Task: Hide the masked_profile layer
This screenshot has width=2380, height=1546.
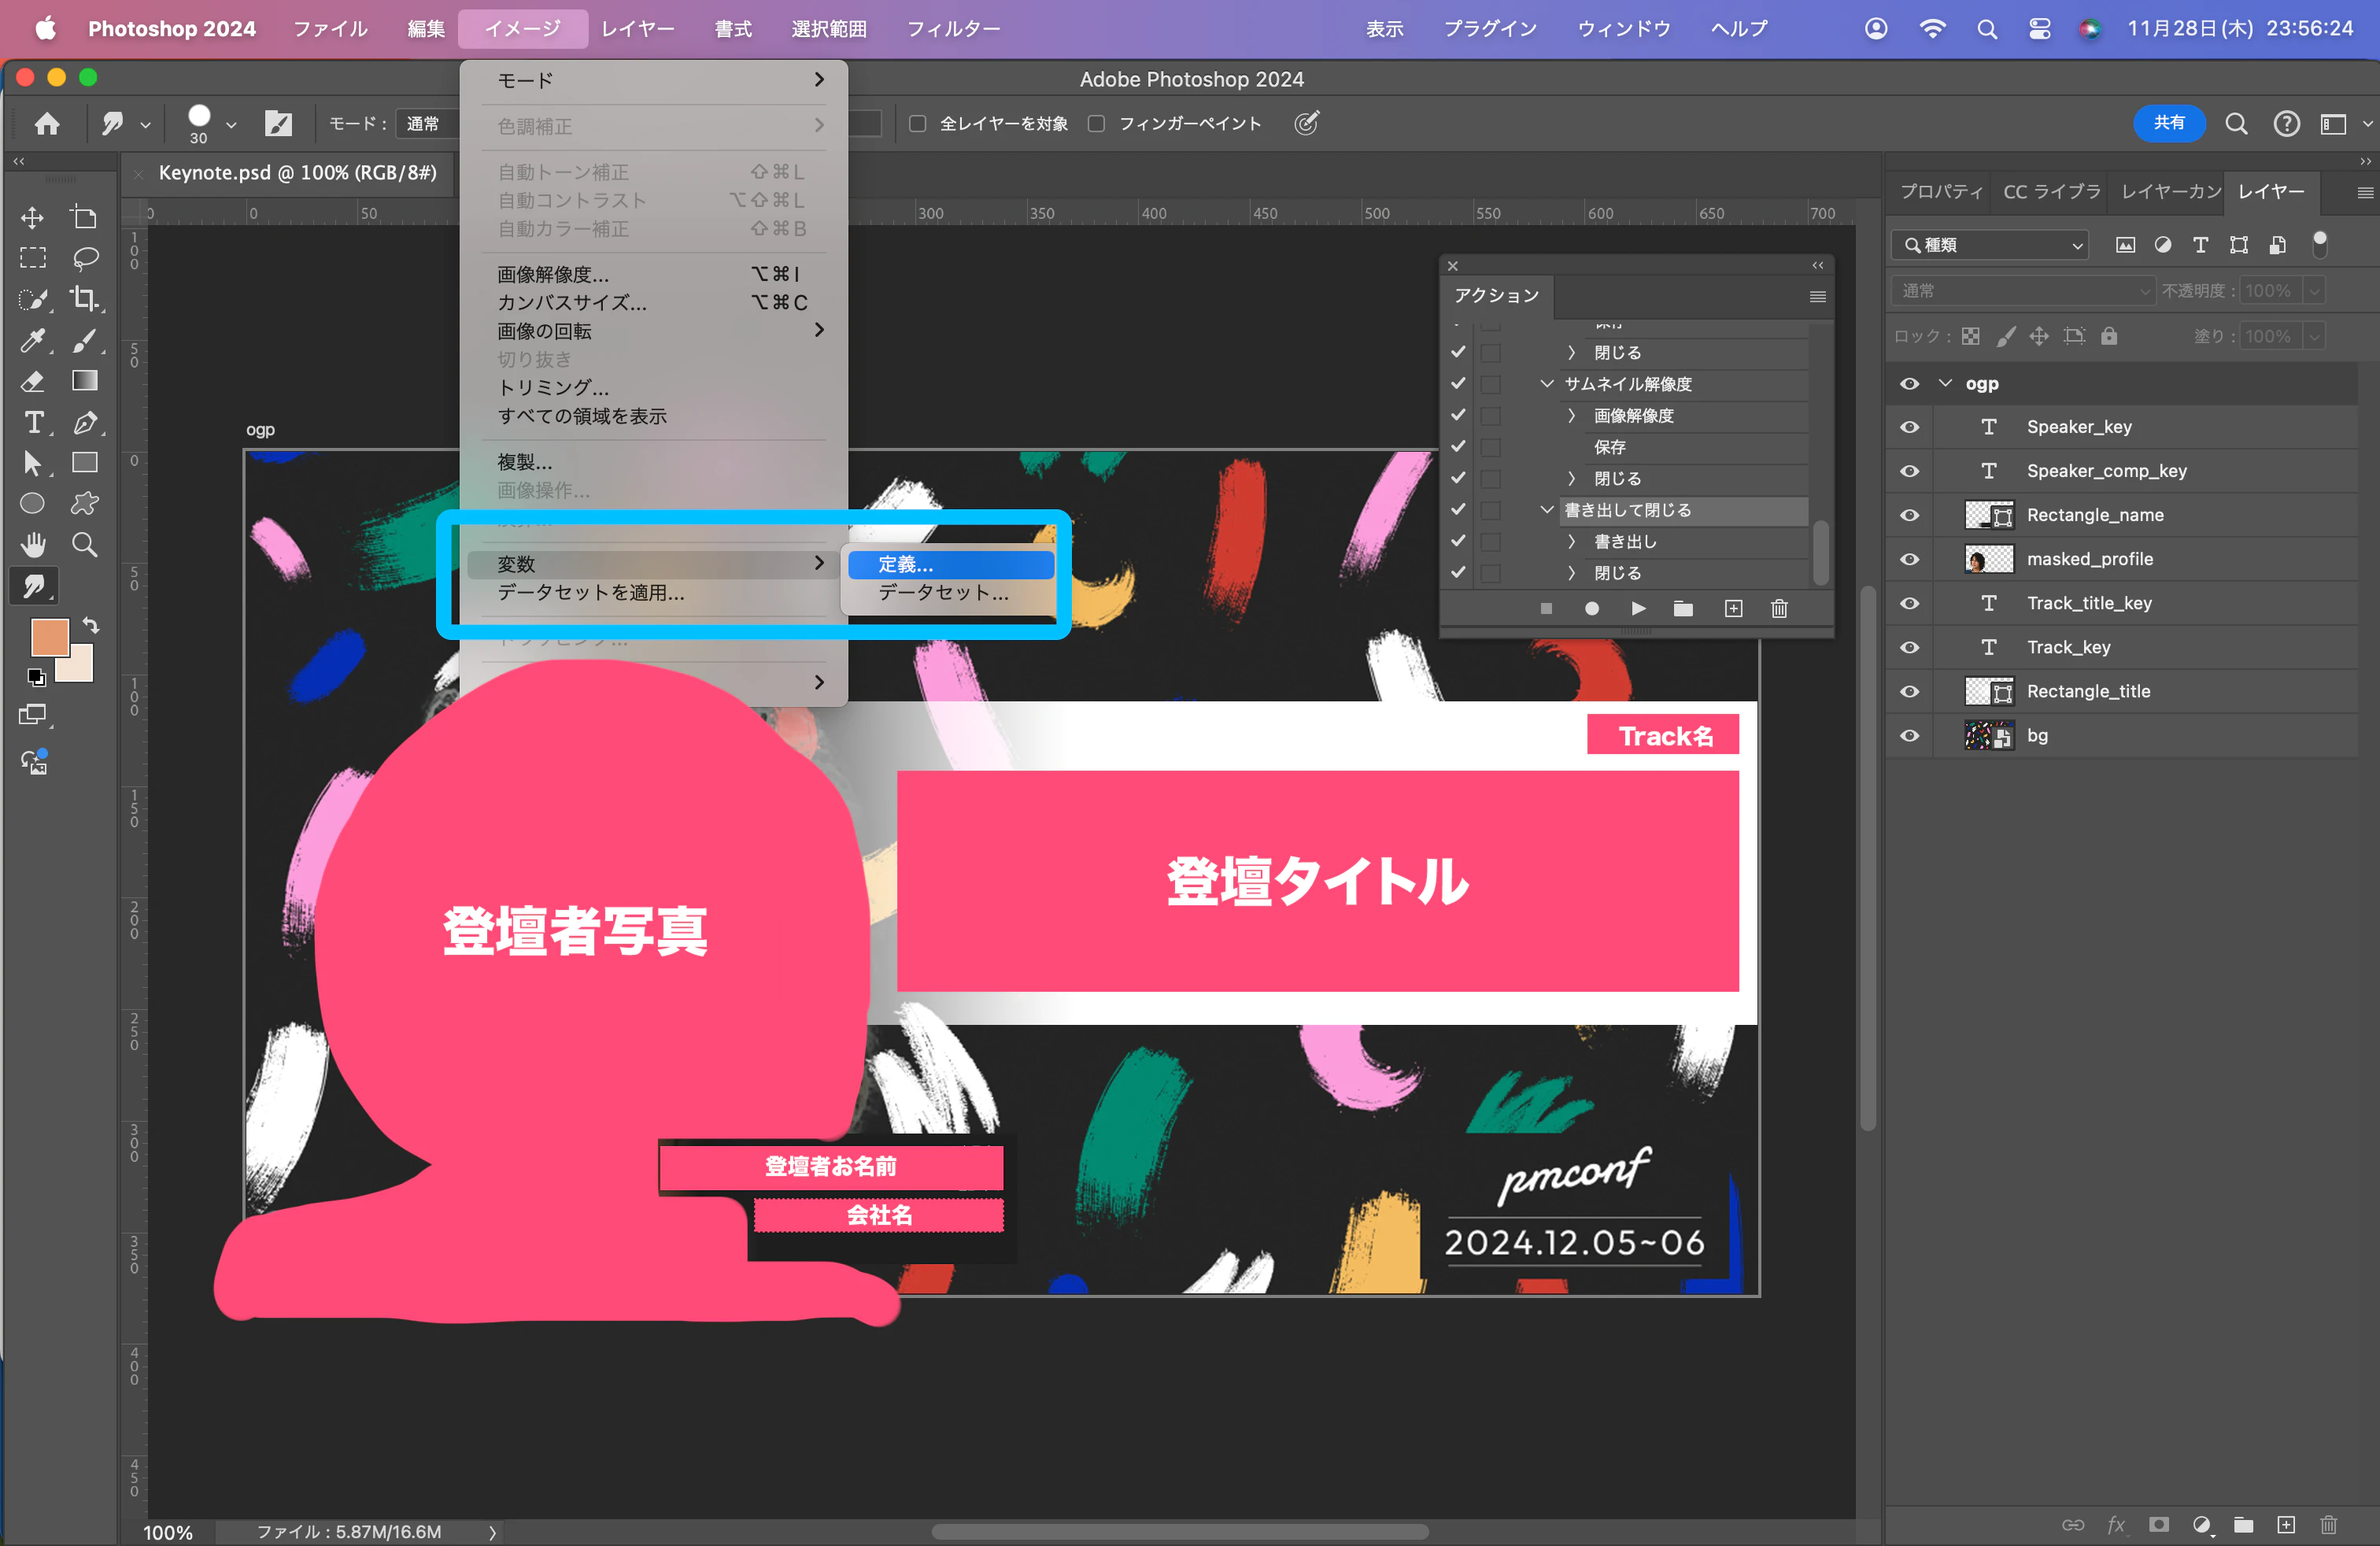Action: (x=1909, y=559)
